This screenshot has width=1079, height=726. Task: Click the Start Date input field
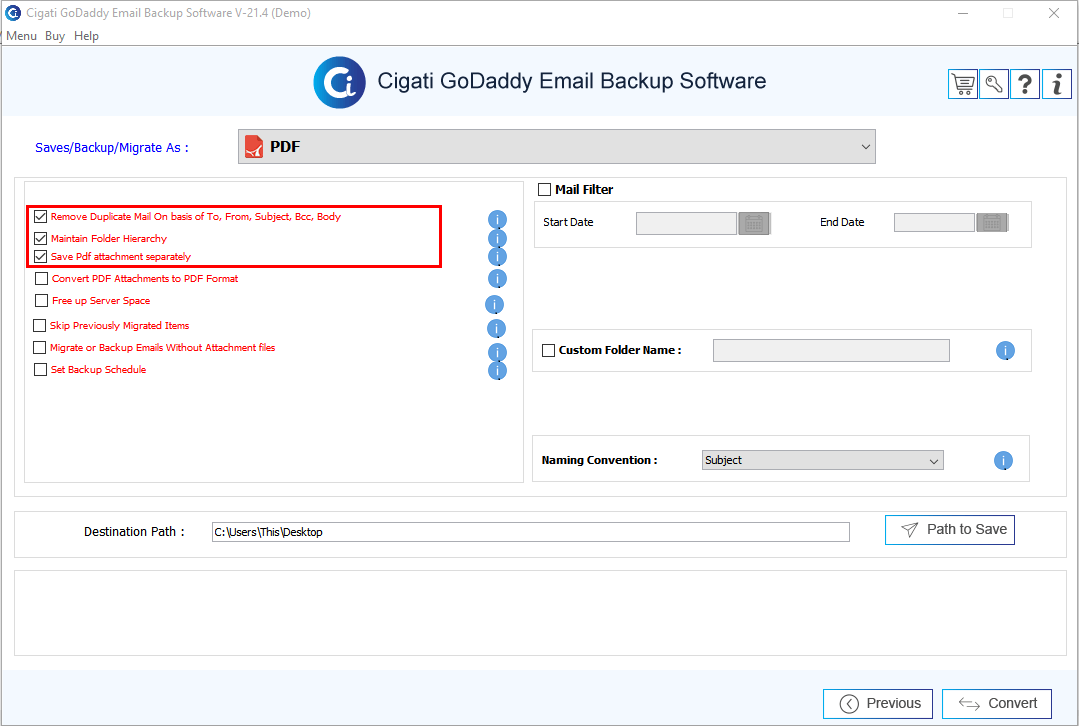pos(686,223)
